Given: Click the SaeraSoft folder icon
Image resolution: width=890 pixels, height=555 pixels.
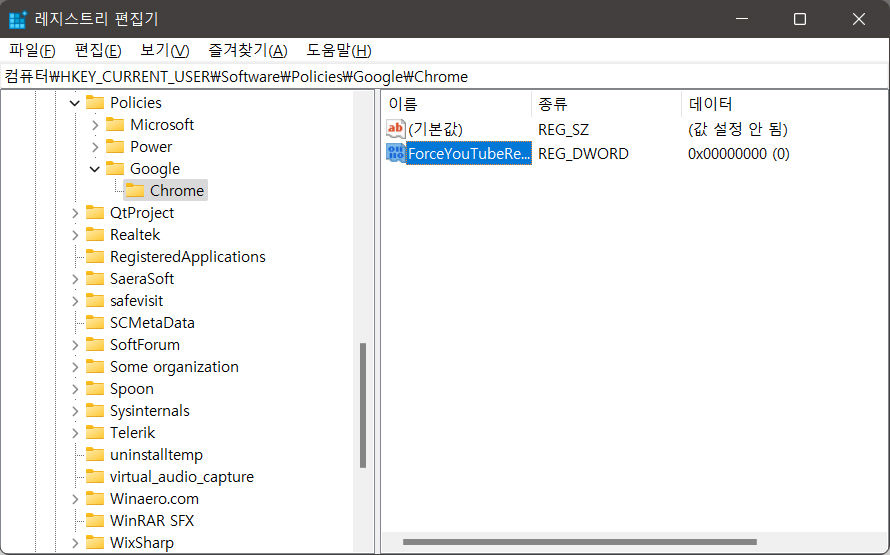Looking at the screenshot, I should point(95,279).
